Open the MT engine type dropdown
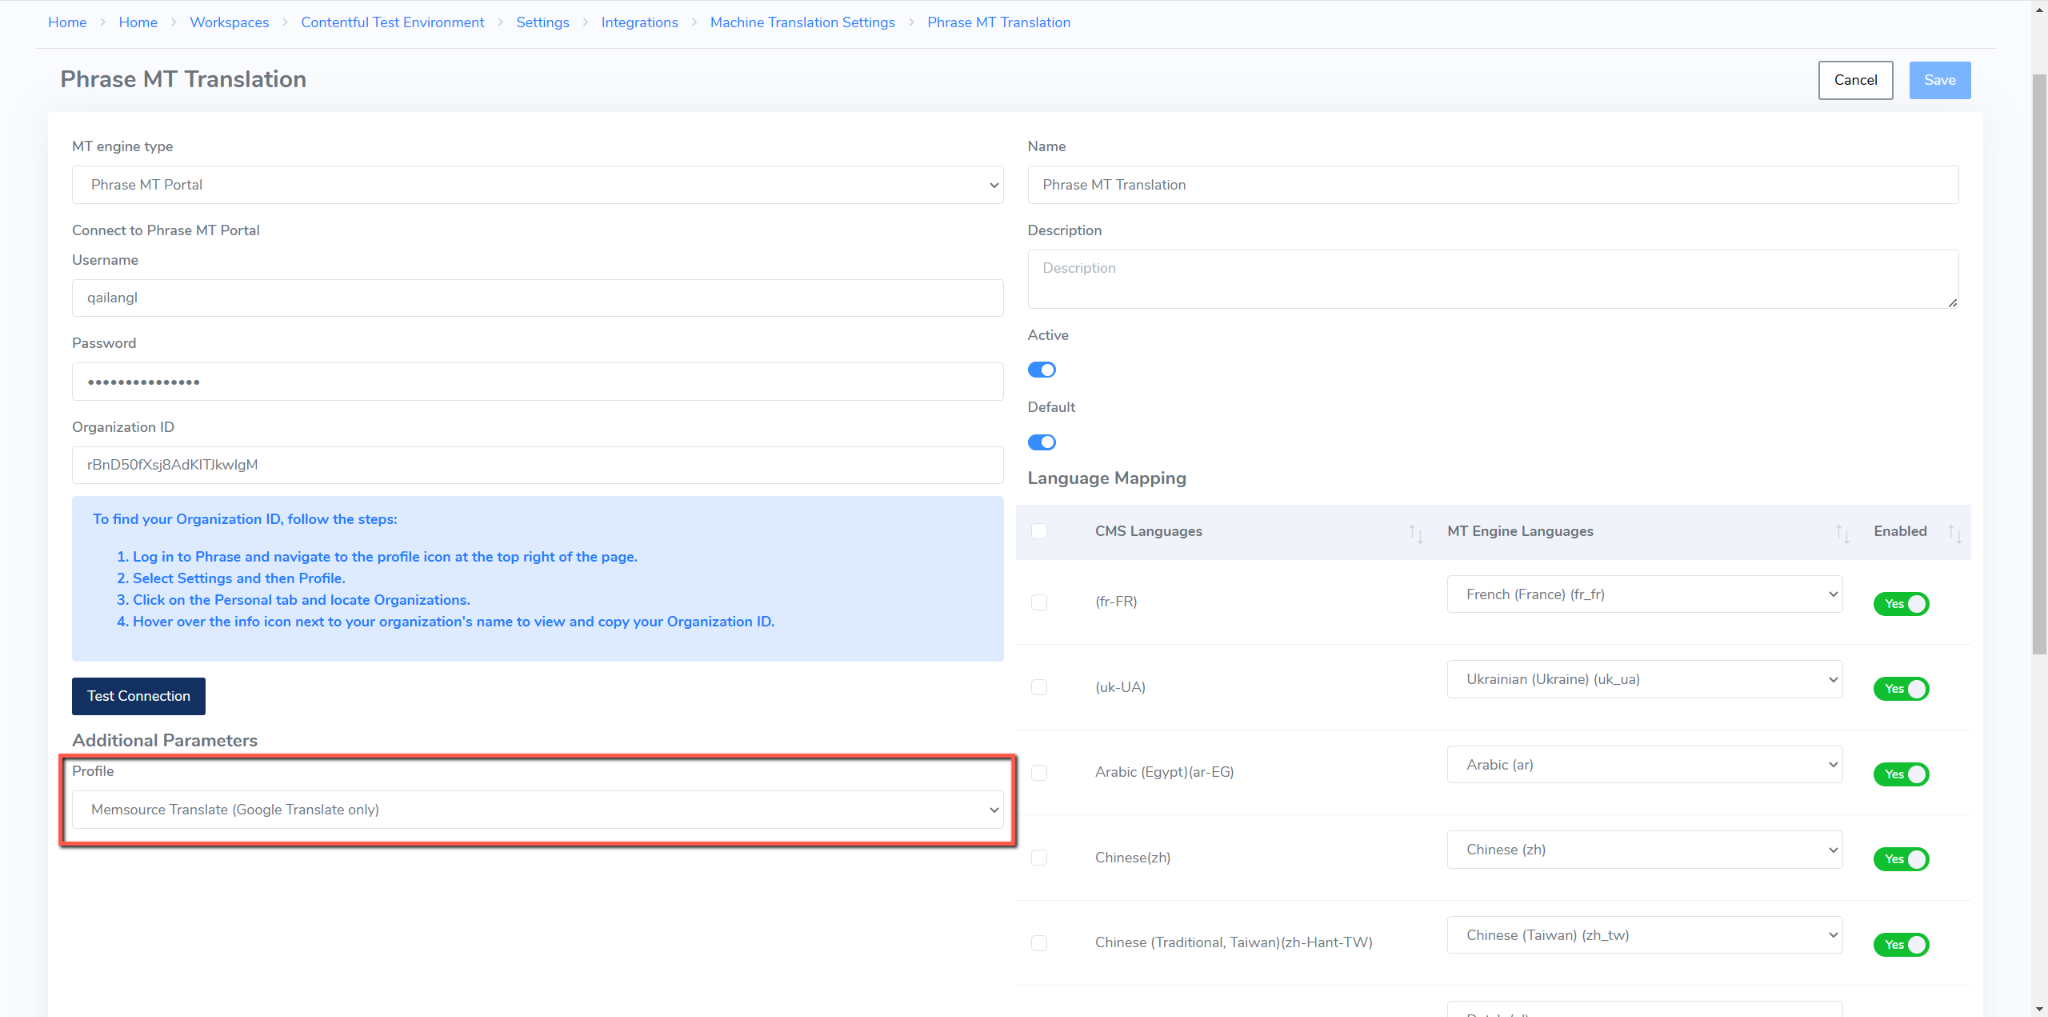The height and width of the screenshot is (1017, 2048). (537, 185)
